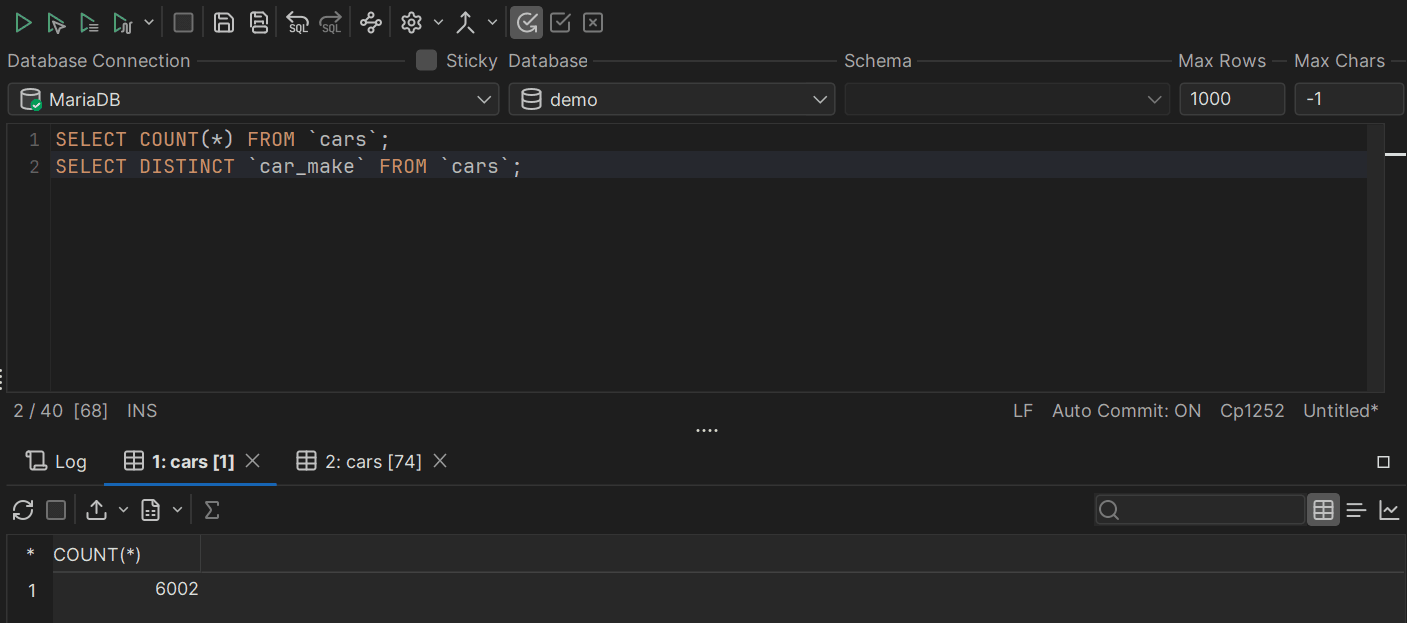Click the Max Rows input field

[x=1231, y=99]
